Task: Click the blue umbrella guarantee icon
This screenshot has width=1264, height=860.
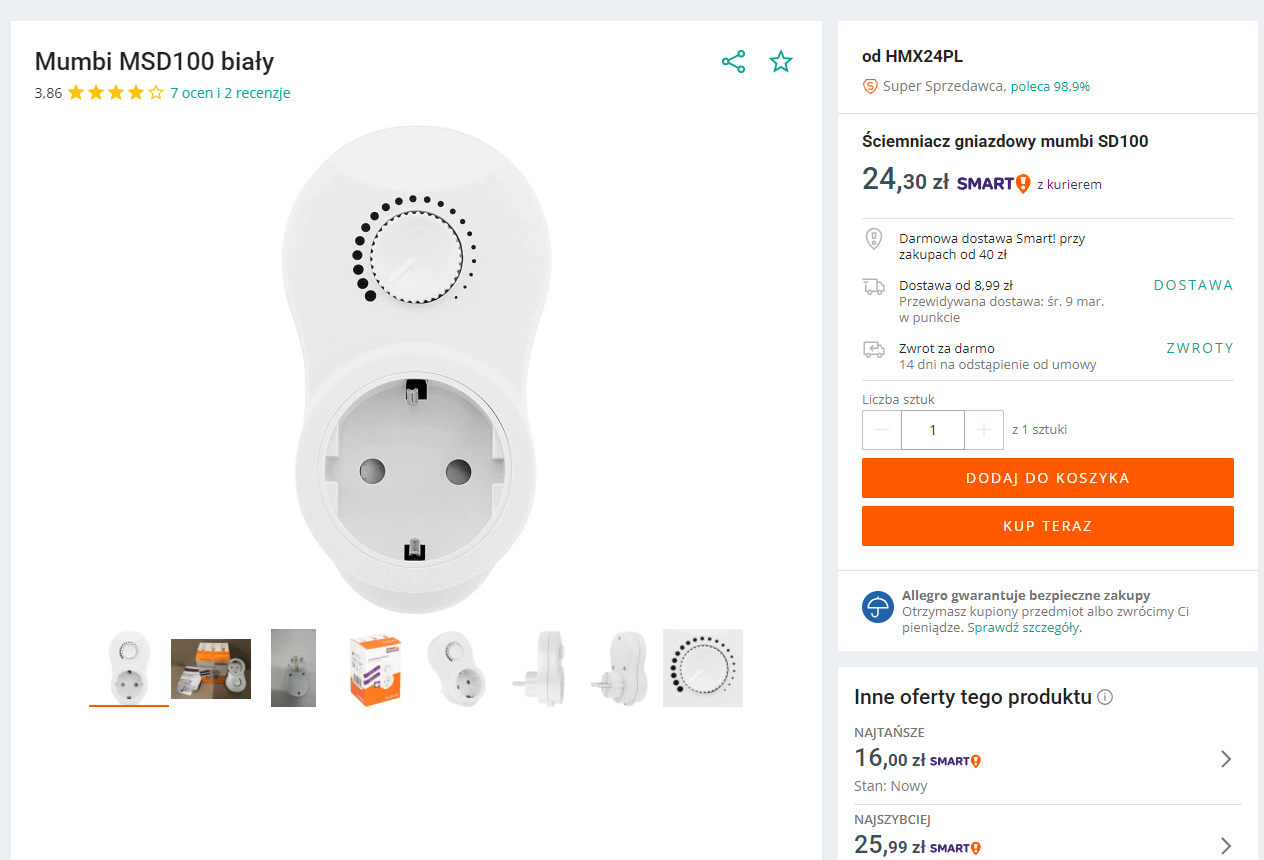Action: [878, 607]
